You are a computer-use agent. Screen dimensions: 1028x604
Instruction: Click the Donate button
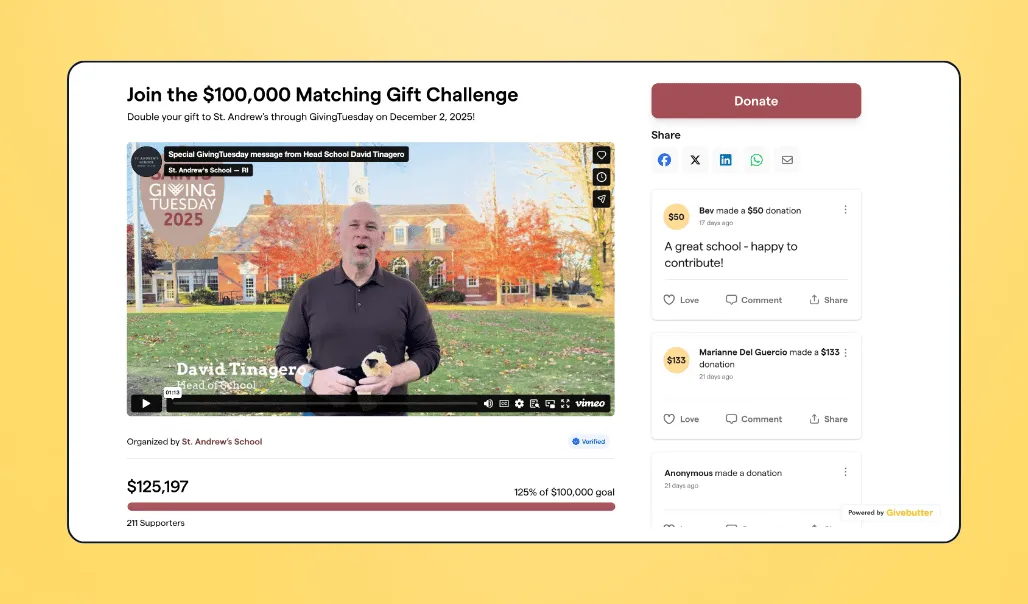coord(756,101)
